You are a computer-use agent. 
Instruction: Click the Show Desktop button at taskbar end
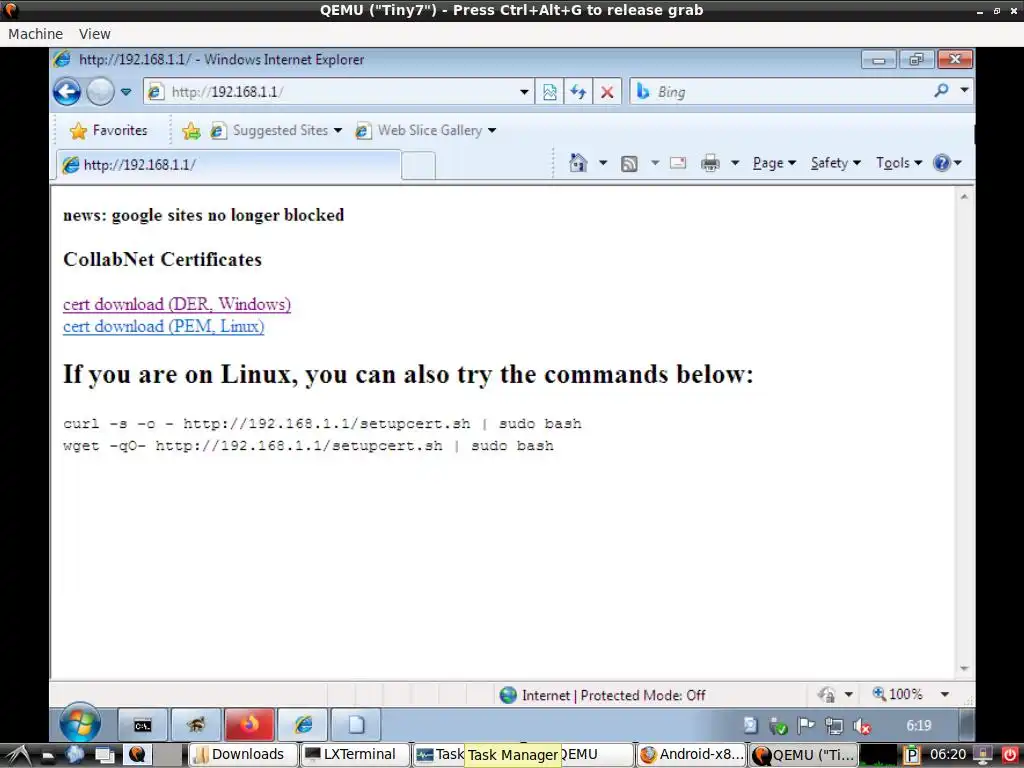[967, 726]
